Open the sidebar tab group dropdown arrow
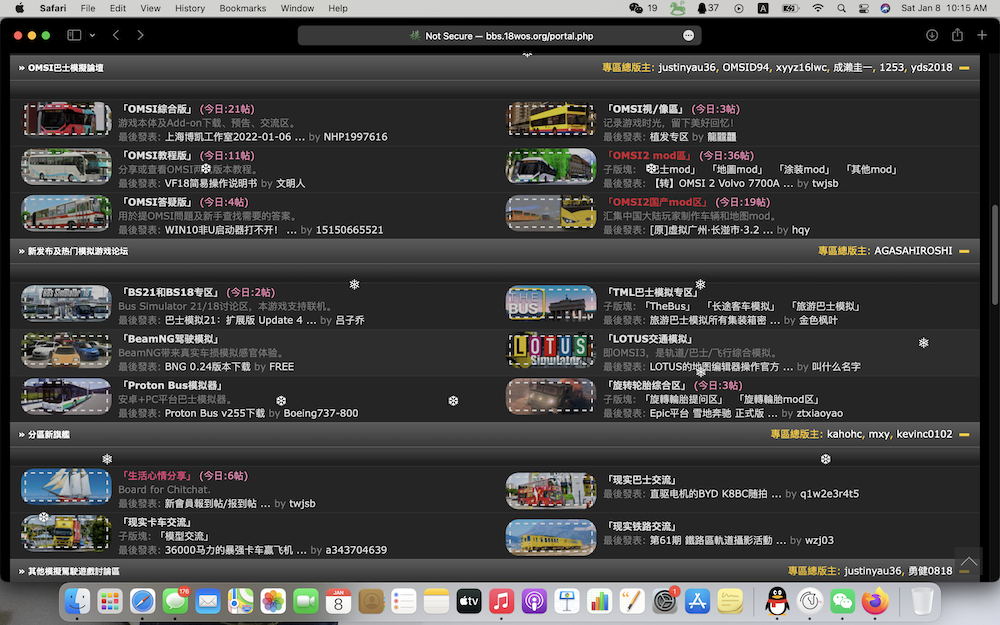The image size is (1000, 625). 92,35
